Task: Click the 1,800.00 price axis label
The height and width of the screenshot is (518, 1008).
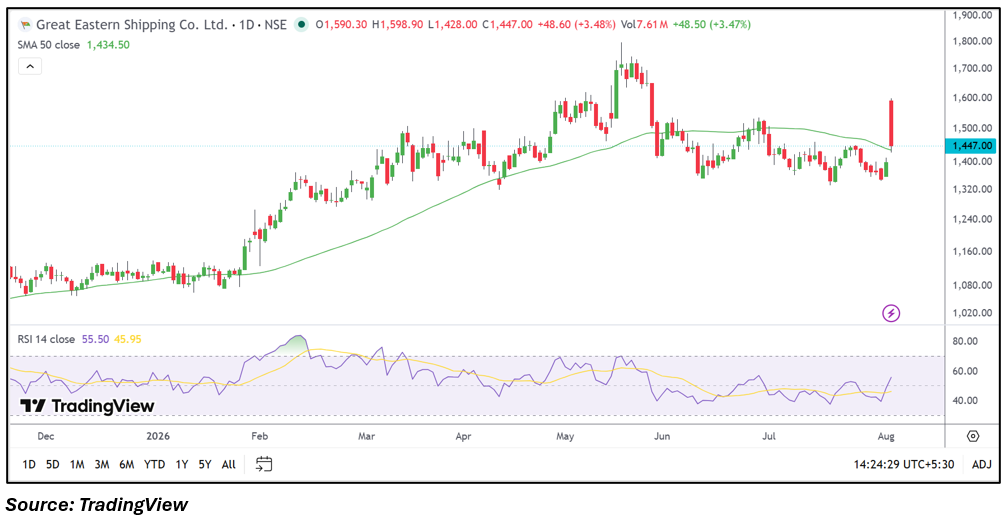Action: click(974, 41)
